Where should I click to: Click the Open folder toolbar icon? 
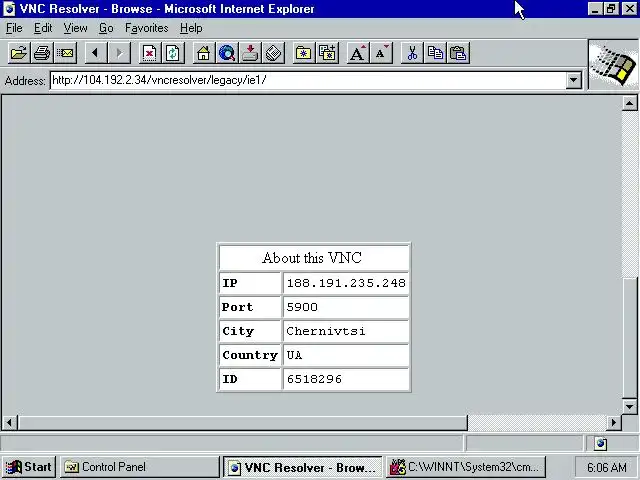click(19, 53)
